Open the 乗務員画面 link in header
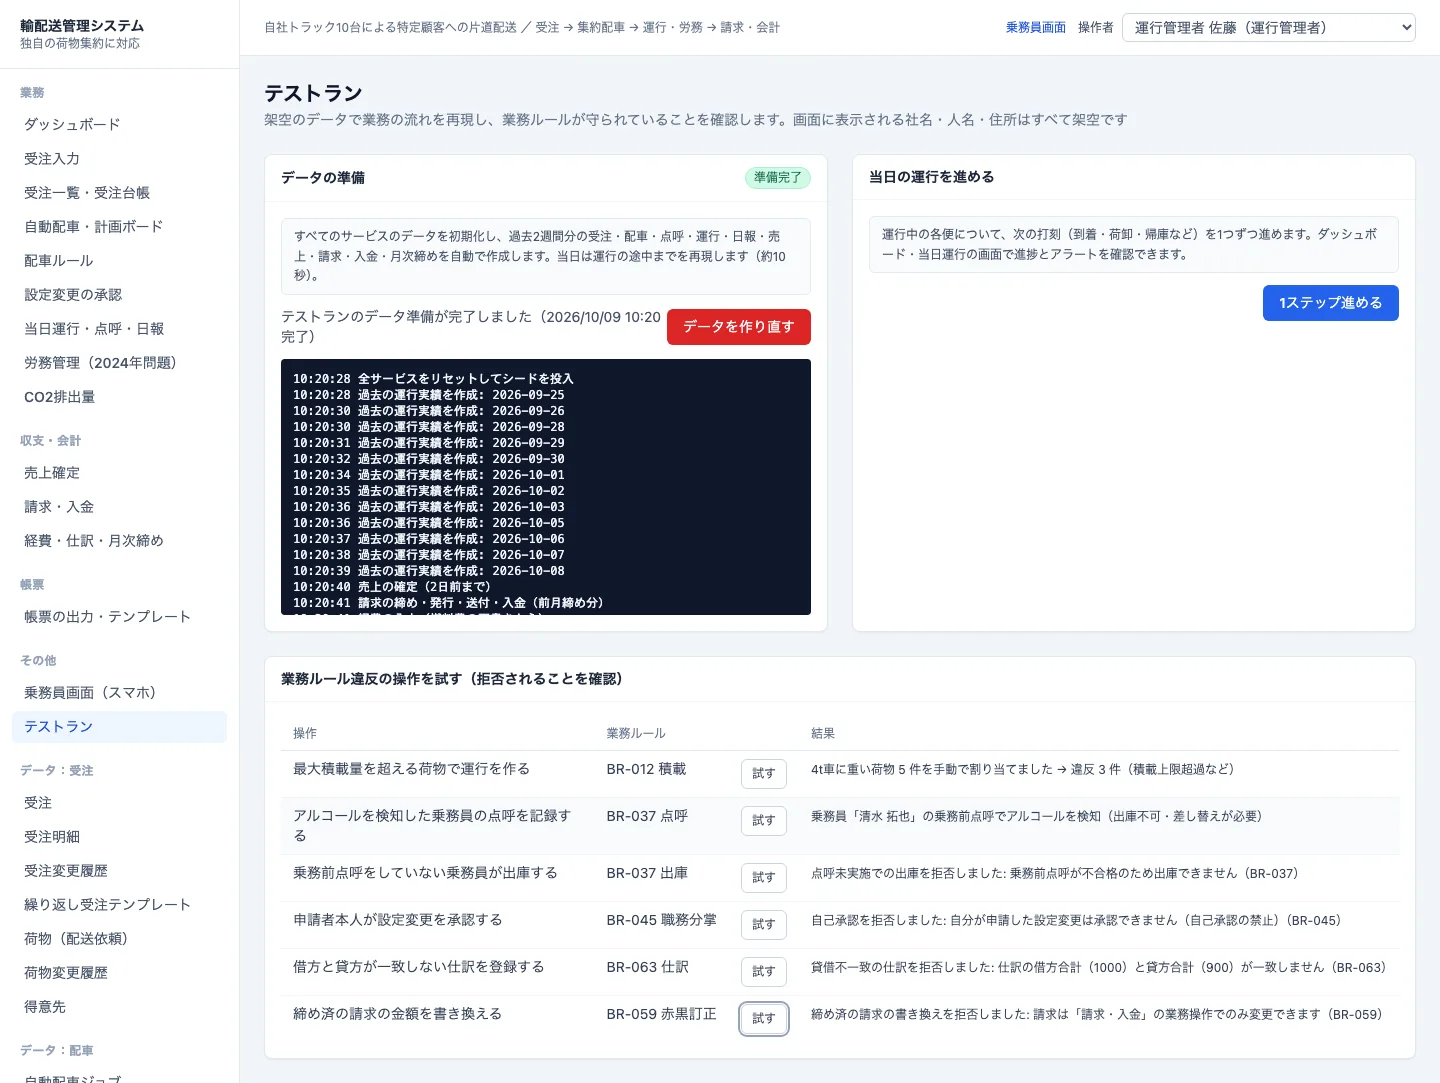Image resolution: width=1440 pixels, height=1083 pixels. point(1036,28)
